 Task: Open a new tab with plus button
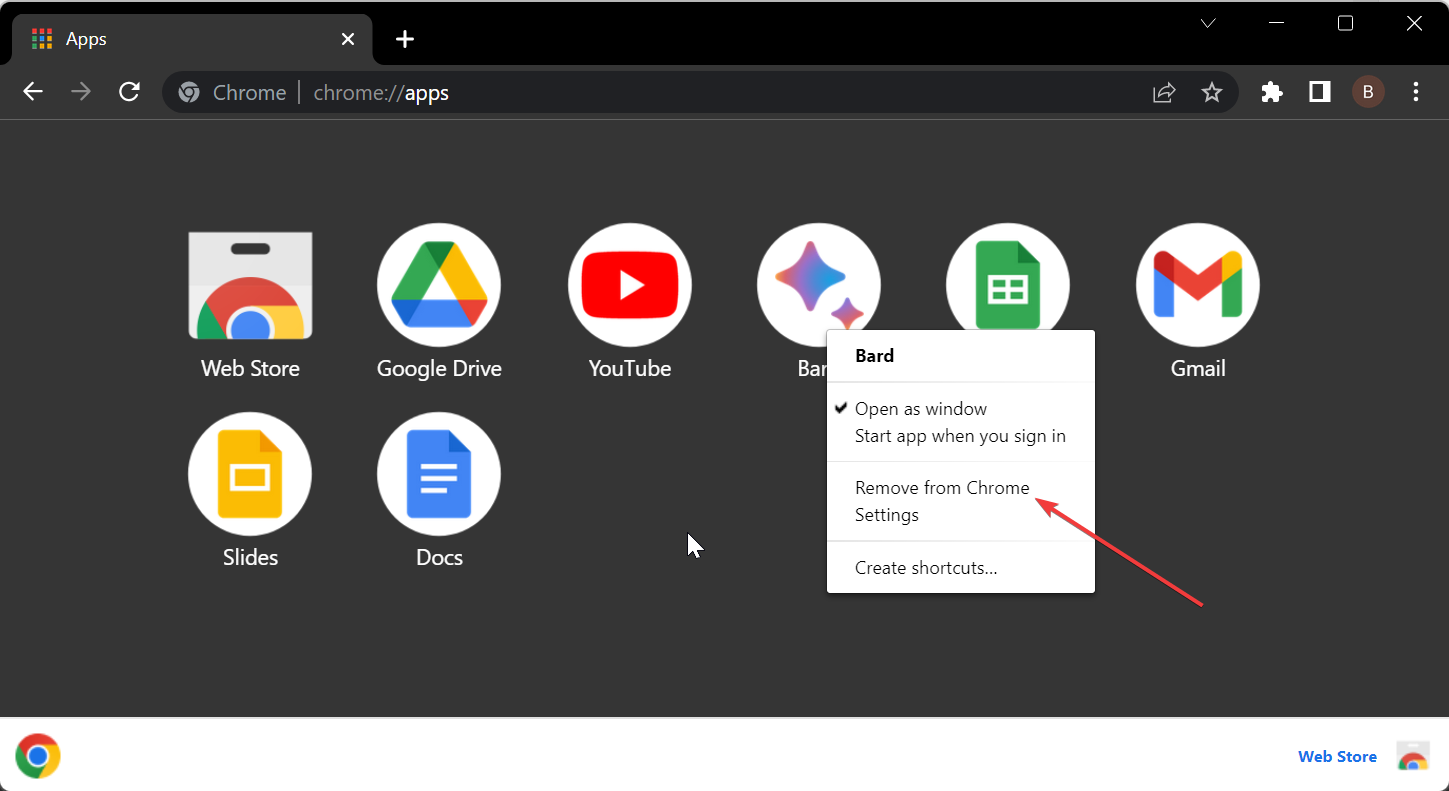(404, 39)
